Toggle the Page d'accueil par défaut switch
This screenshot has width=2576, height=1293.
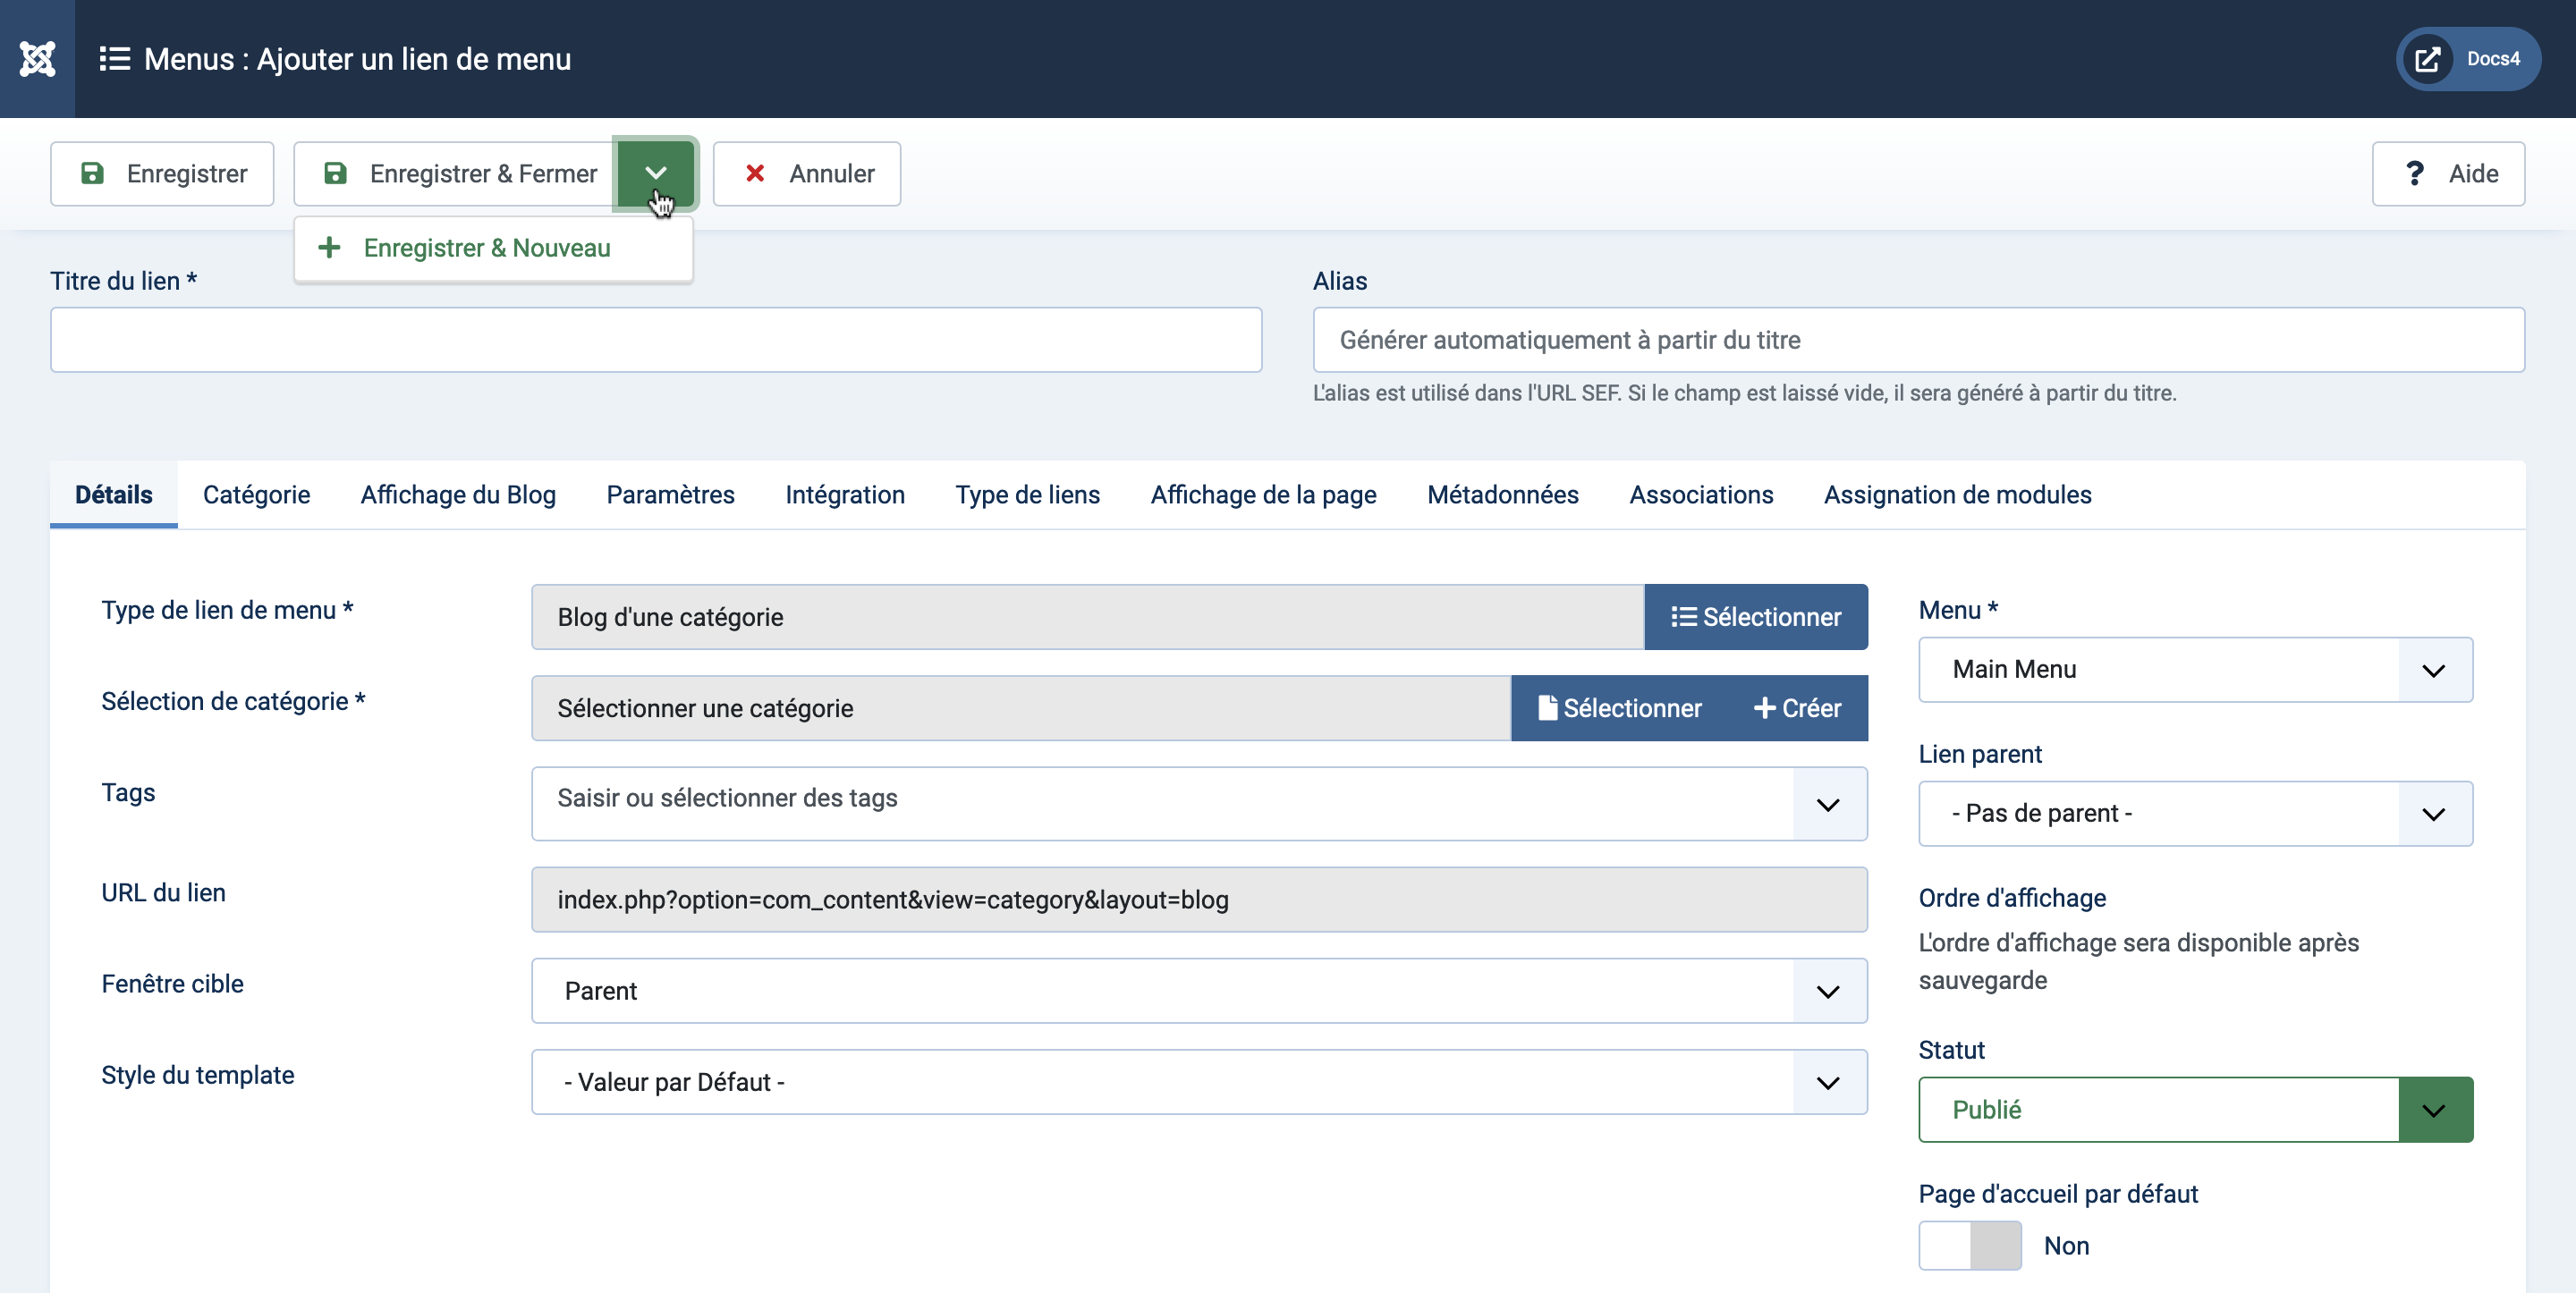[x=1969, y=1246]
